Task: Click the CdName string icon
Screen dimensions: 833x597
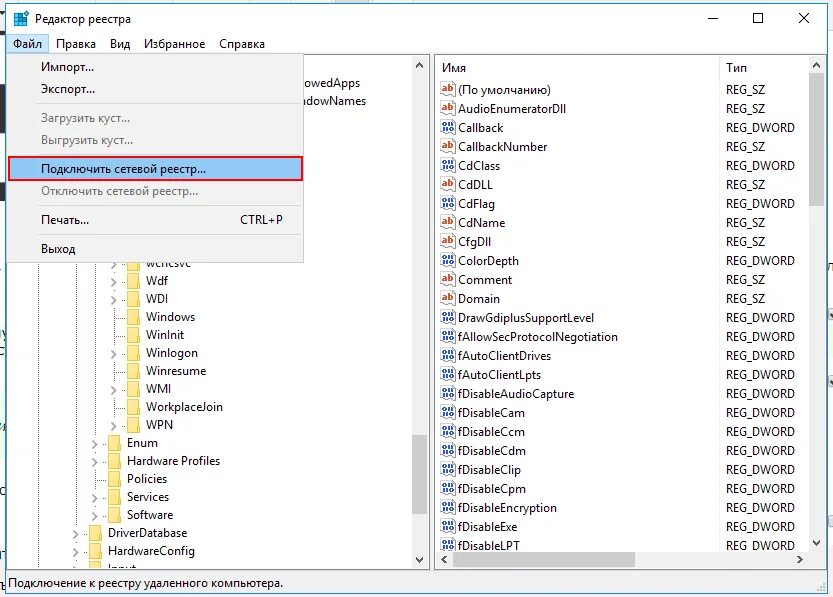Action: 448,222
